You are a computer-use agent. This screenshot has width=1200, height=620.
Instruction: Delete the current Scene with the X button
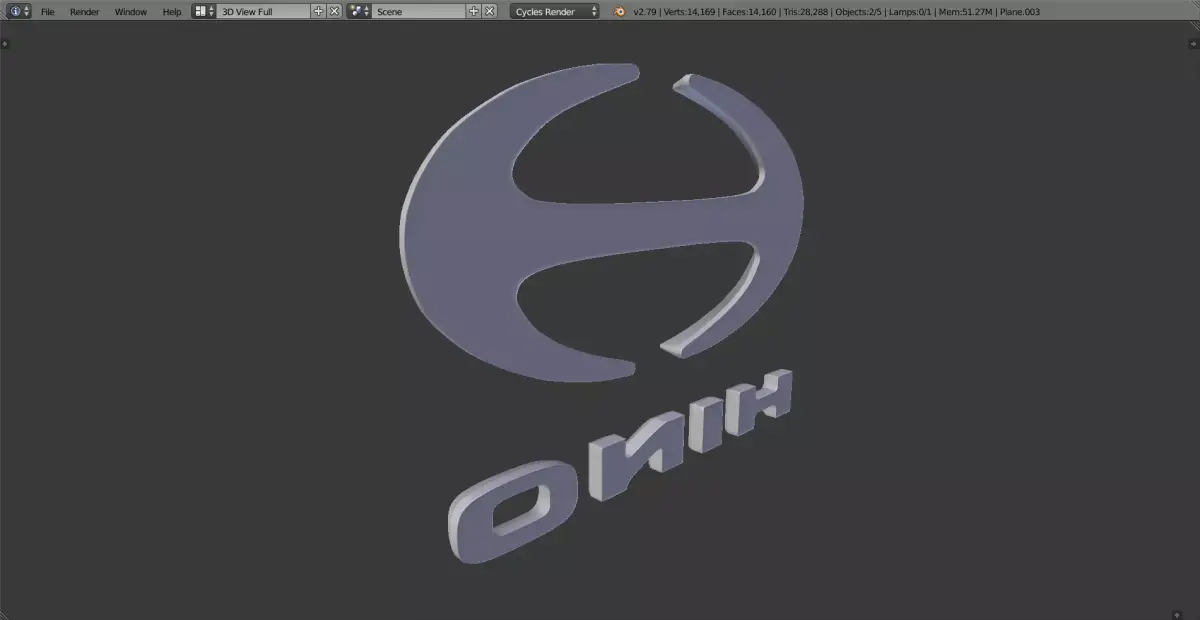tap(489, 11)
